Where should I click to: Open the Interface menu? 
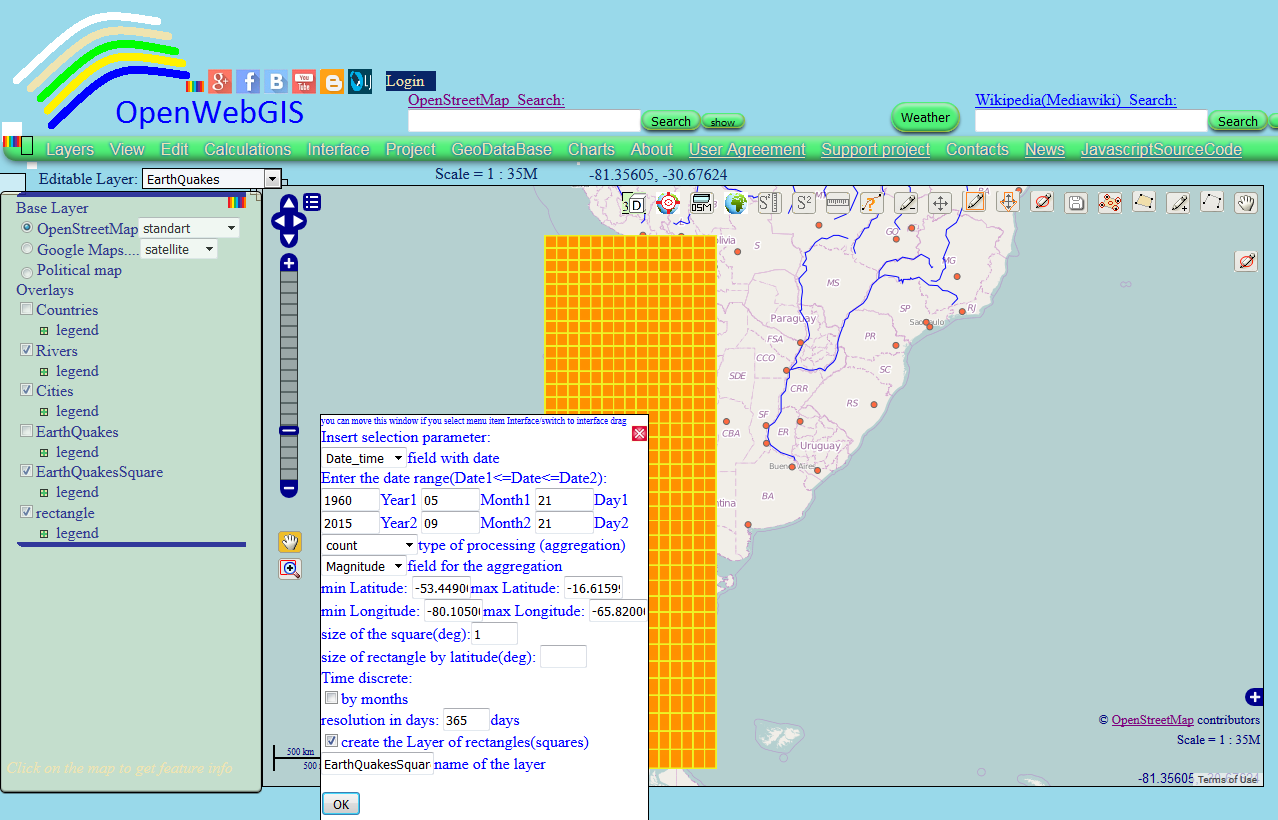[338, 149]
